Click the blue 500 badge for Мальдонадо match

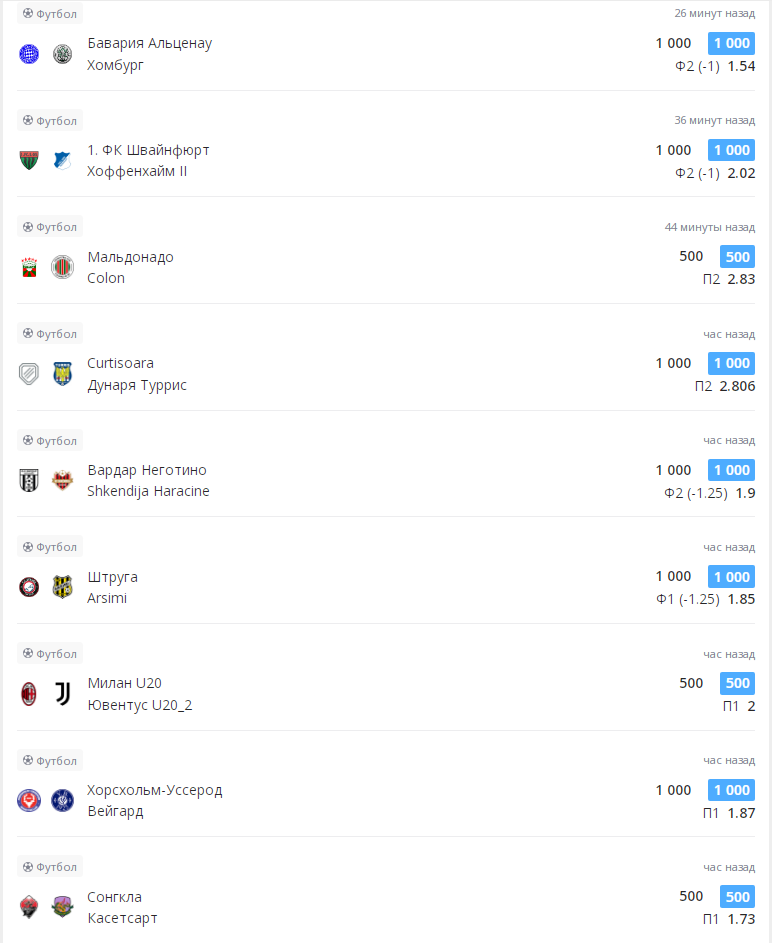[737, 256]
